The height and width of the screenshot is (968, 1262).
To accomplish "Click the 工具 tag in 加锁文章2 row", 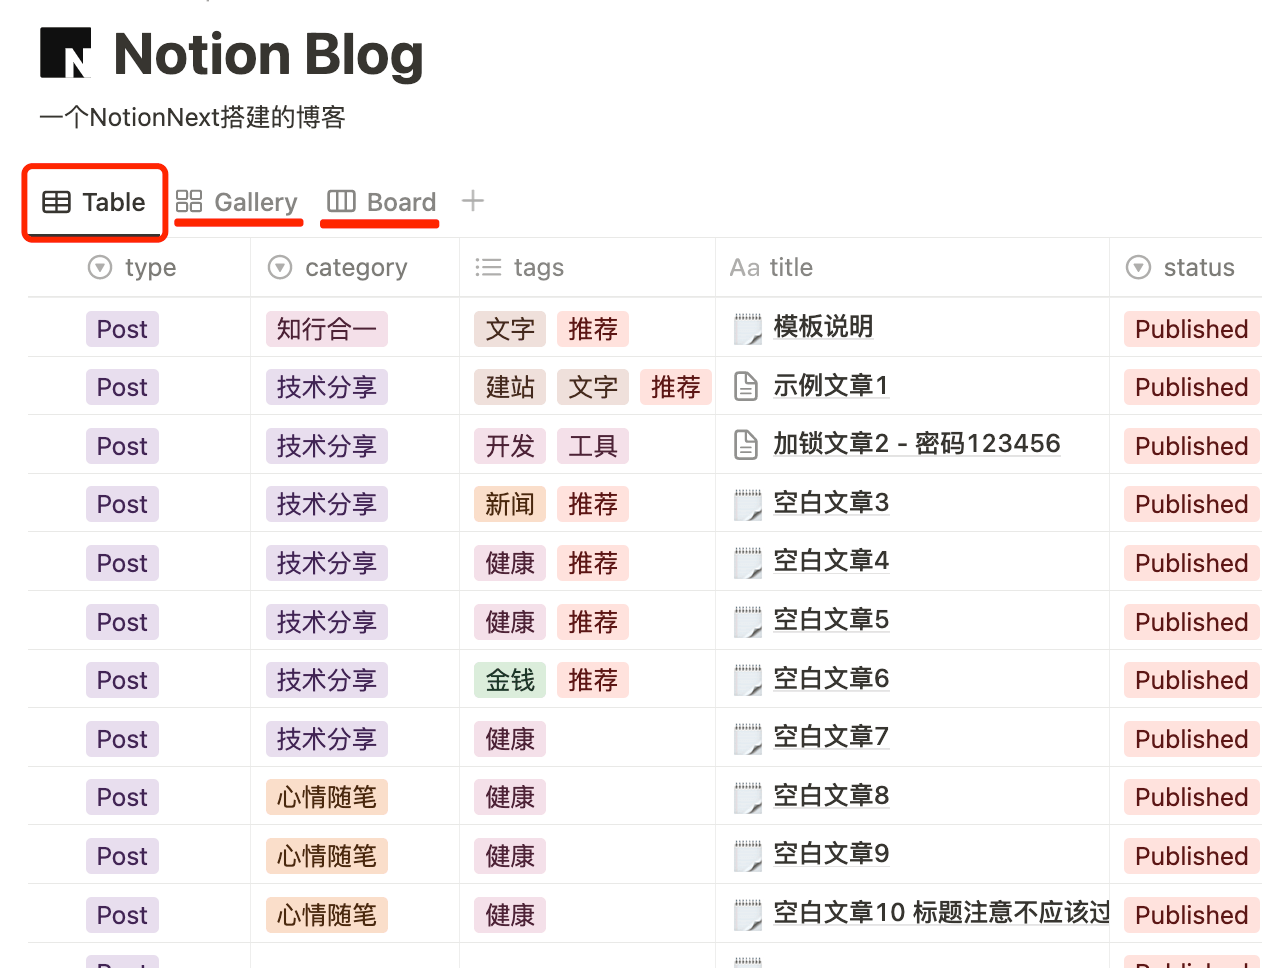I will tap(593, 446).
